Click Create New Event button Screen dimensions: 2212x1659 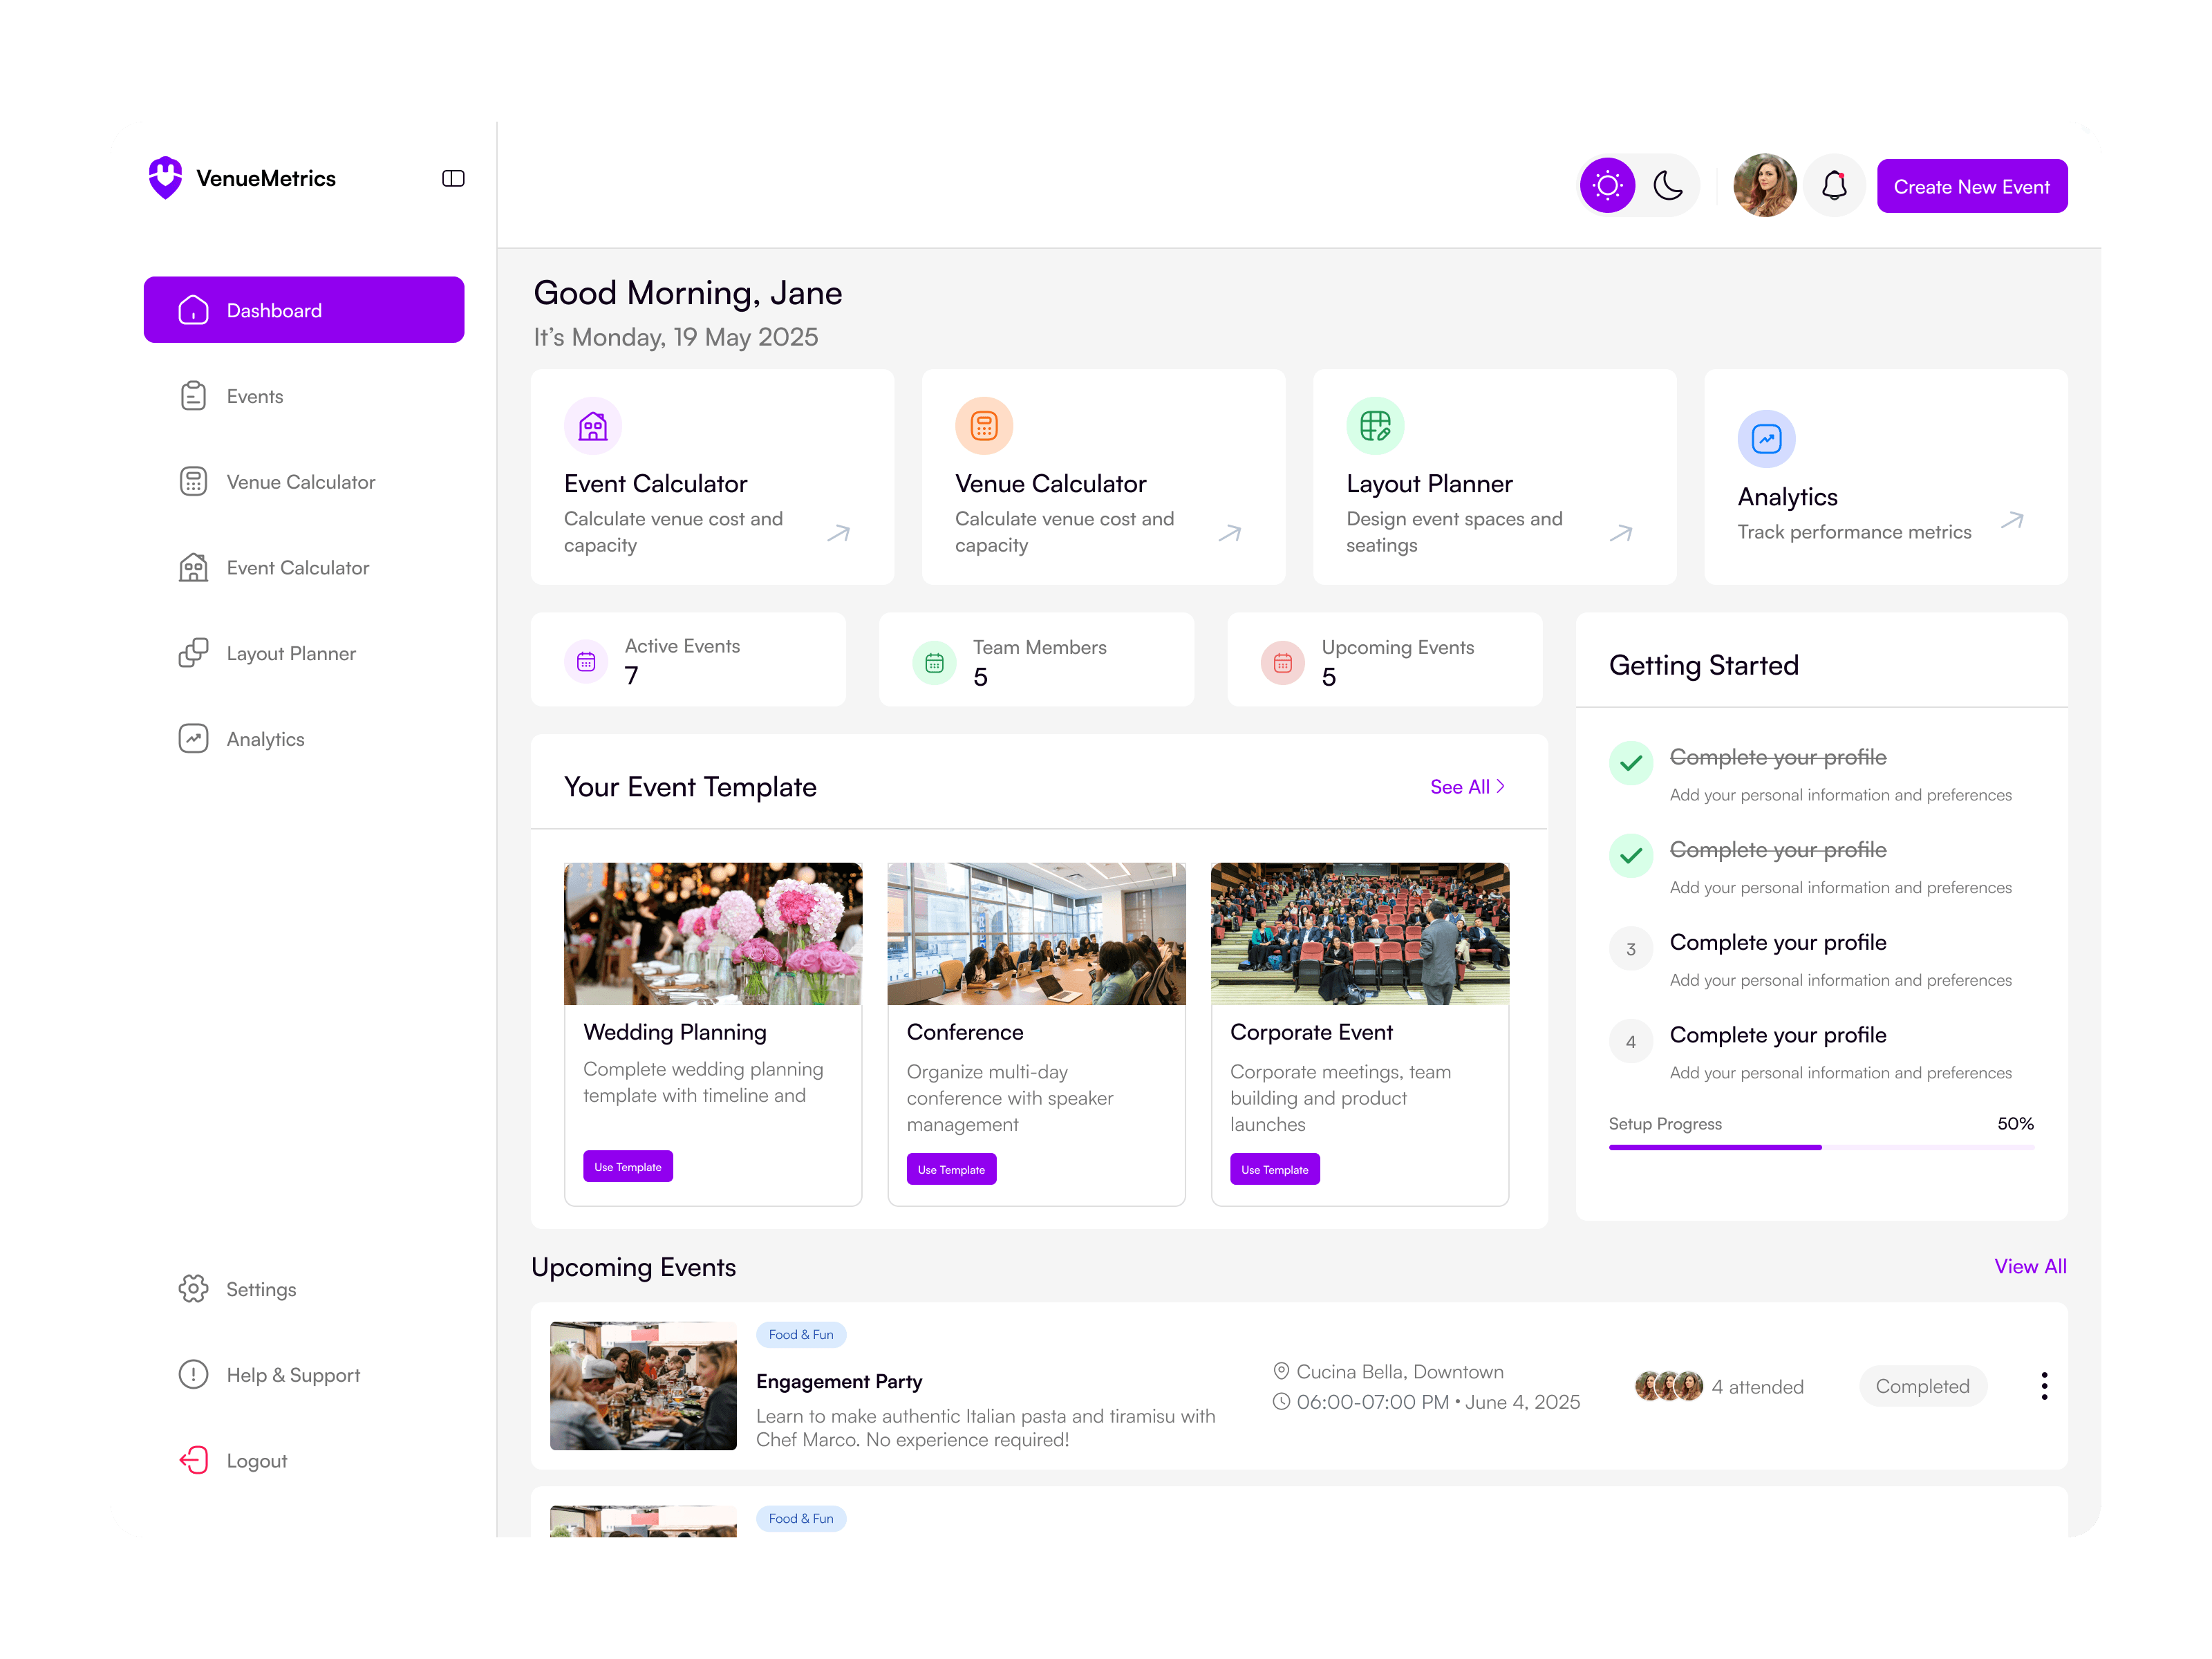1971,186
